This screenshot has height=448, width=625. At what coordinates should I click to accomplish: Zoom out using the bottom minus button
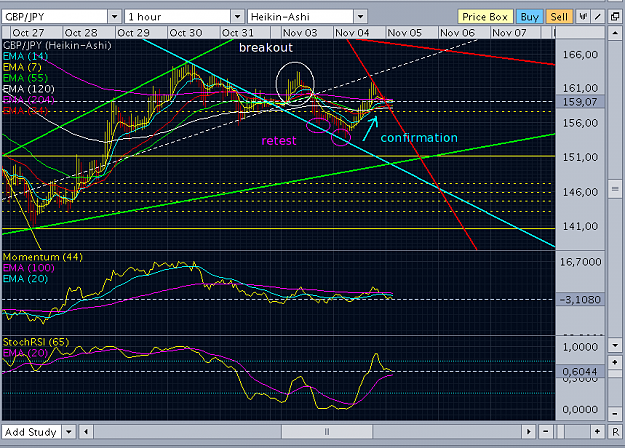coord(545,432)
